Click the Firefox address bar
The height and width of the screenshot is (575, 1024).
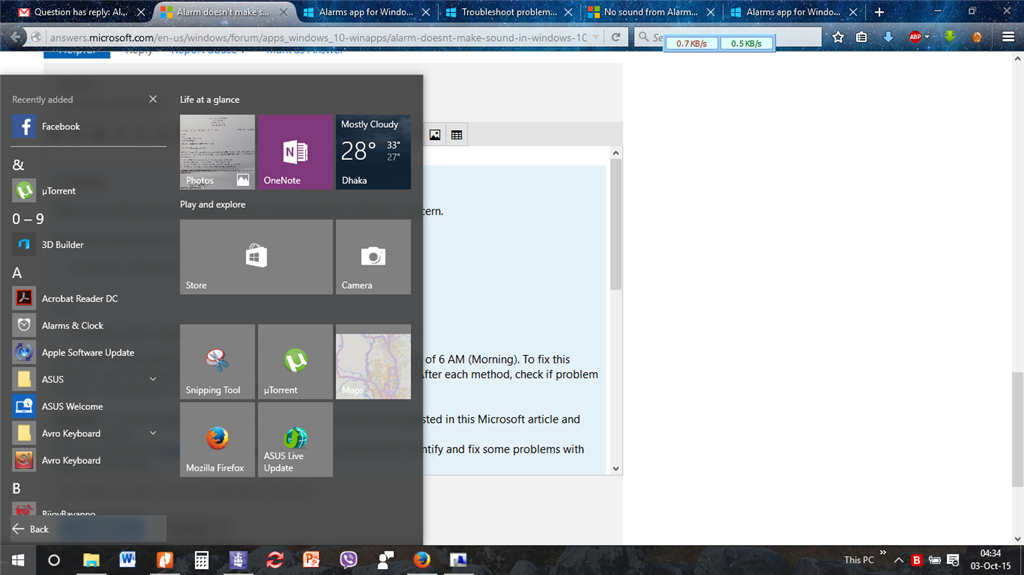(319, 37)
